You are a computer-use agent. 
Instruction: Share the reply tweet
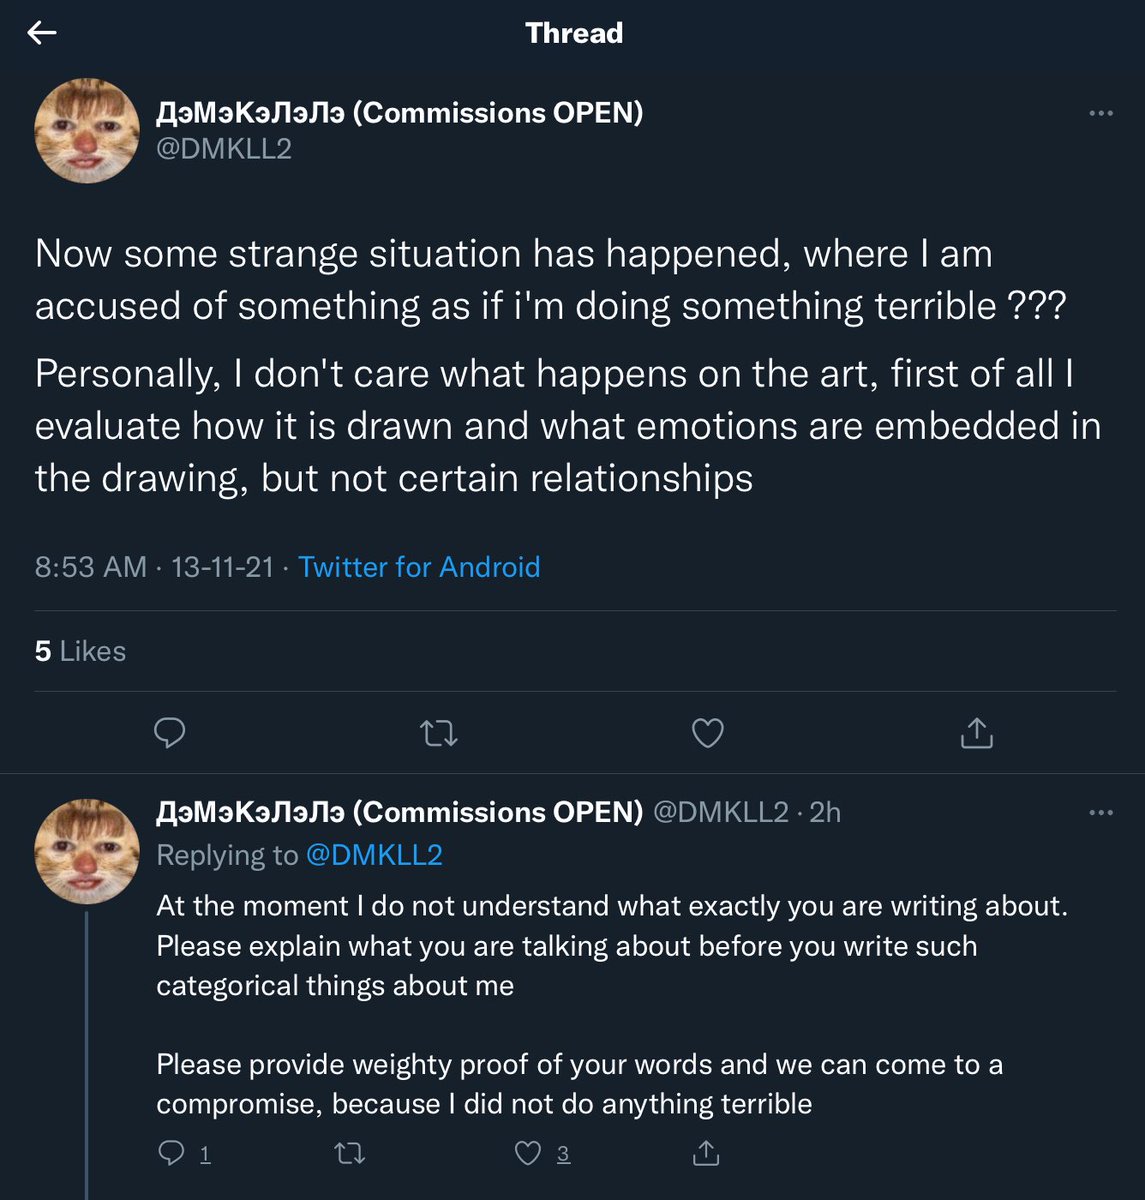click(x=706, y=1154)
